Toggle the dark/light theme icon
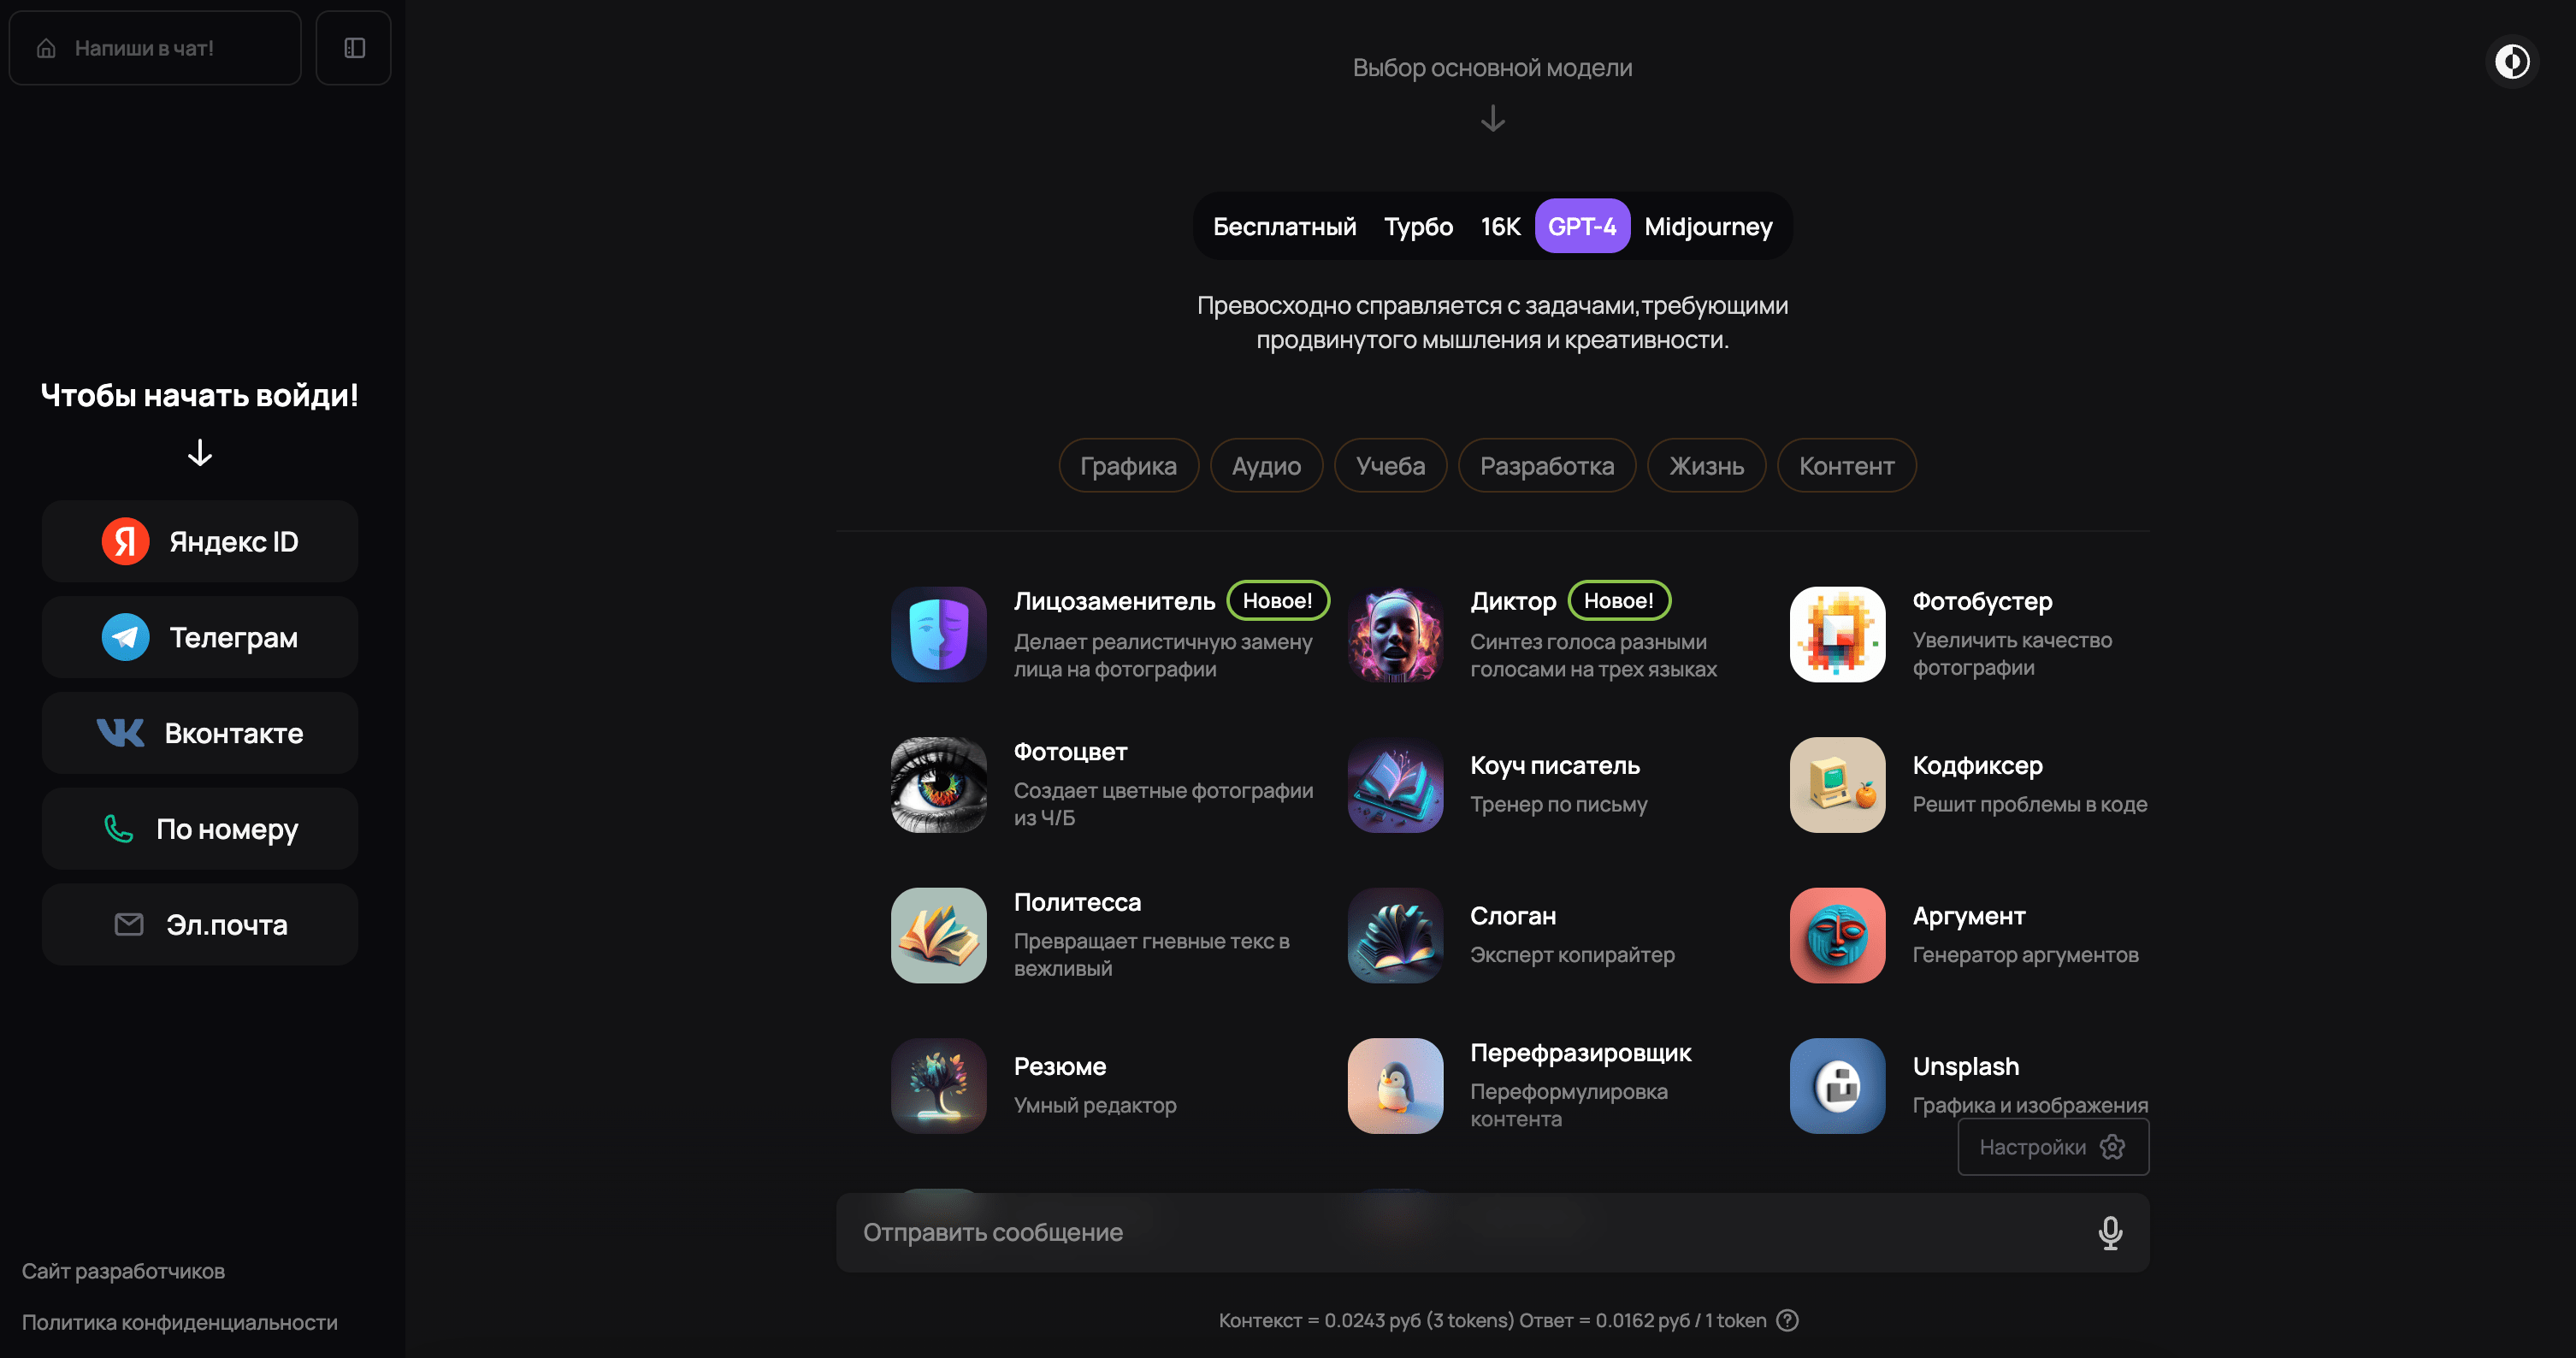Screen dimensions: 2576x1358 2511,62
